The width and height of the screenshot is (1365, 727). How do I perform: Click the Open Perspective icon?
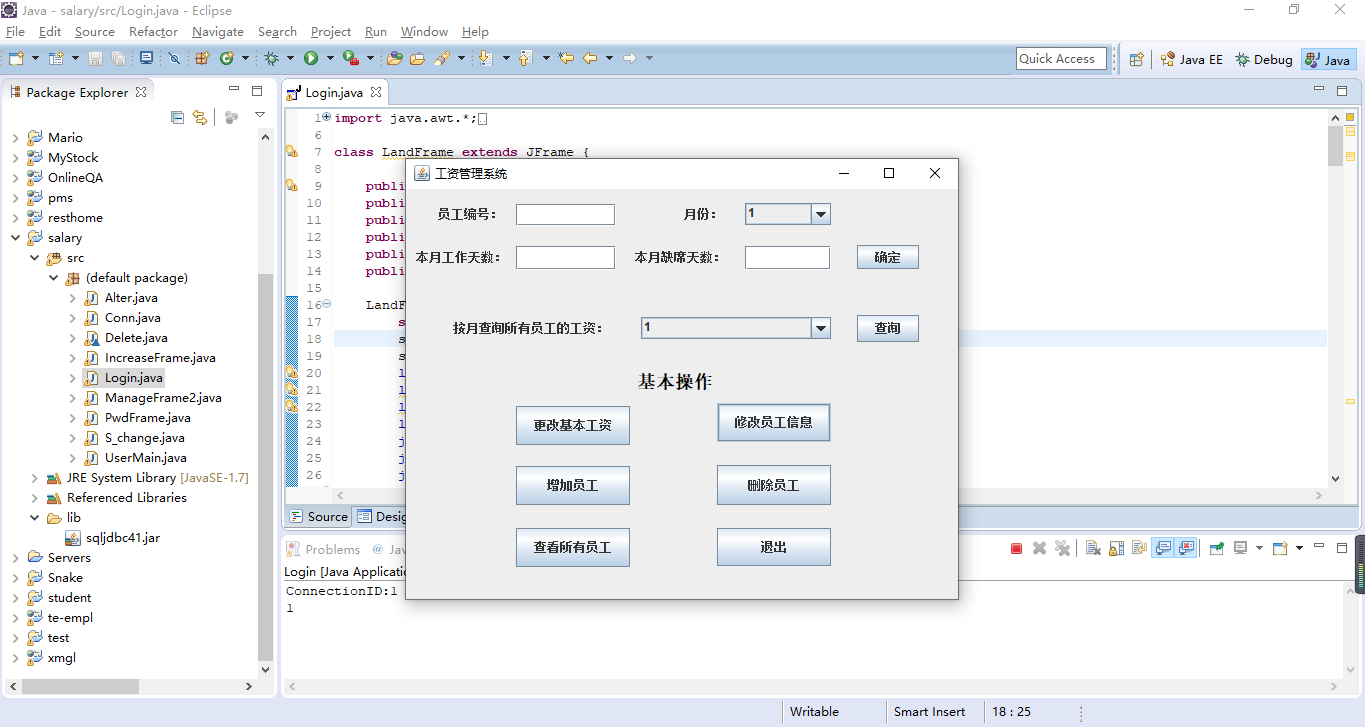1137,59
